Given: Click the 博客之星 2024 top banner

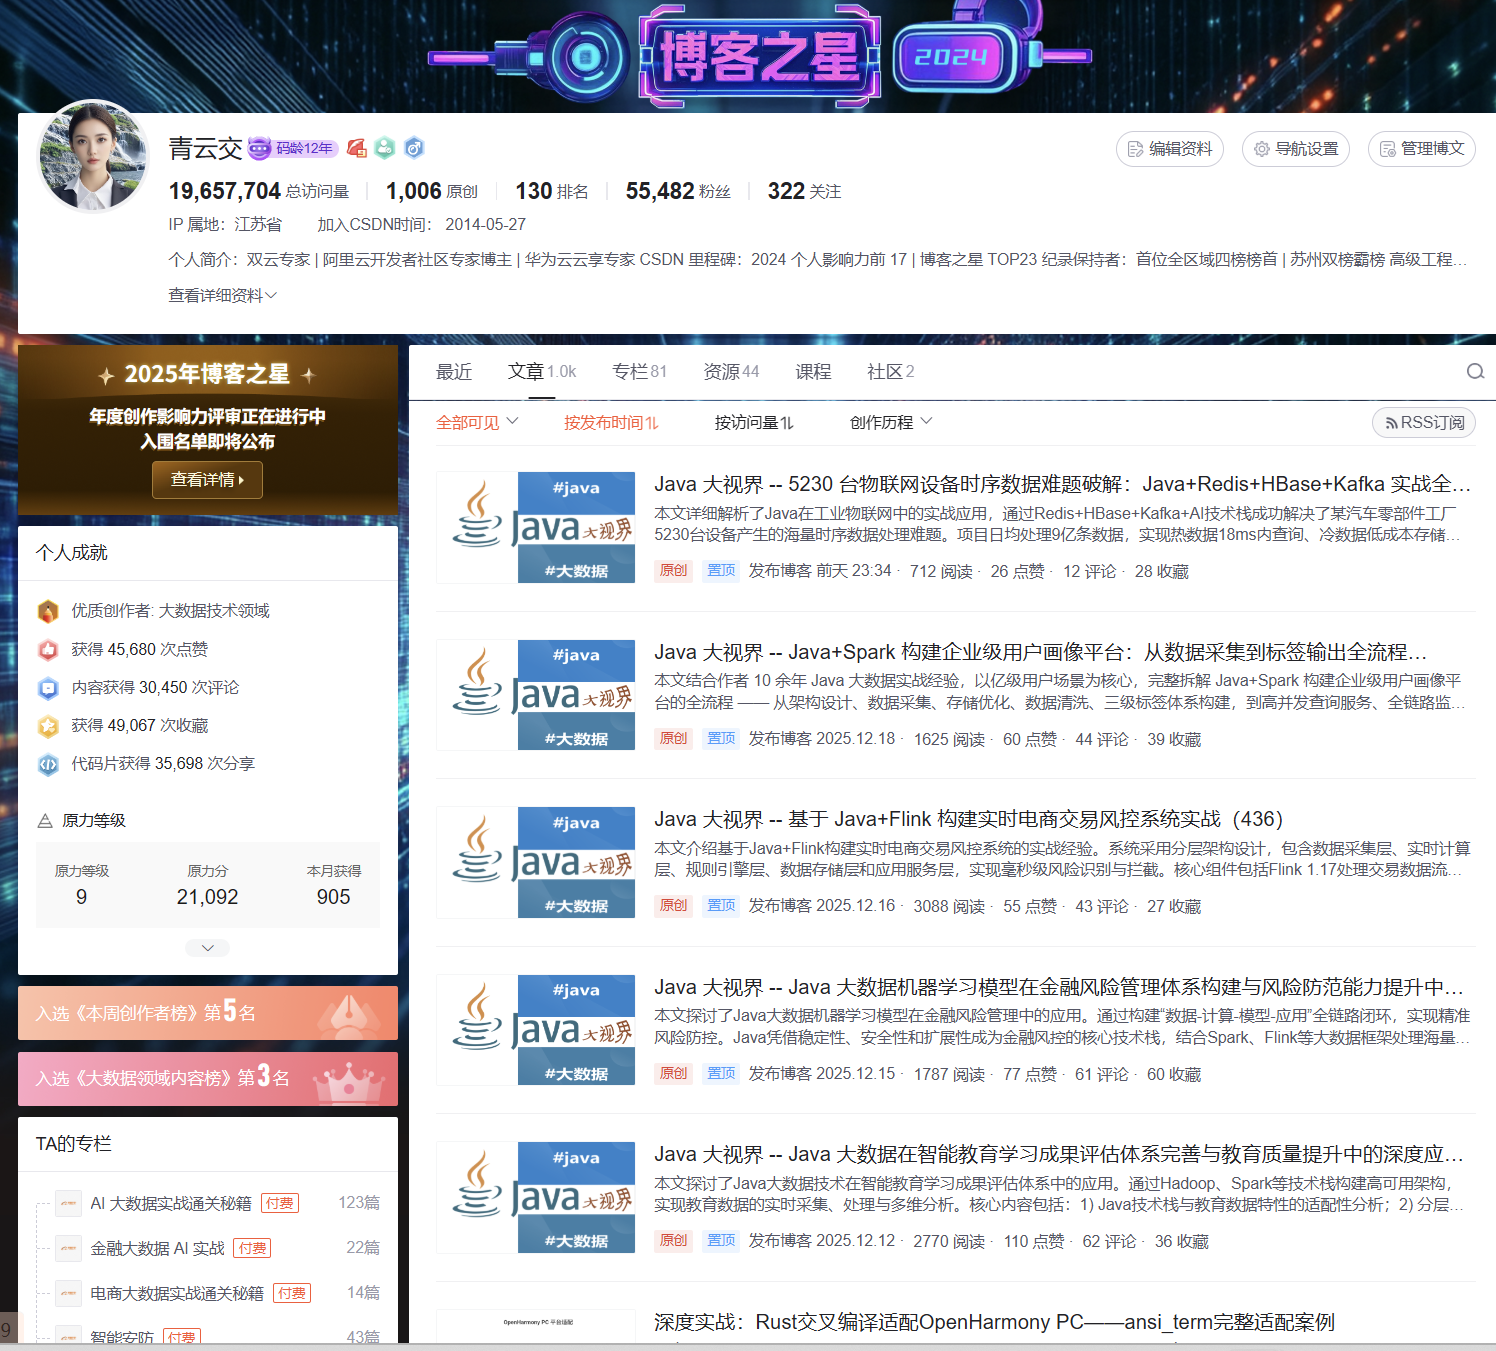Looking at the screenshot, I should coord(760,55).
